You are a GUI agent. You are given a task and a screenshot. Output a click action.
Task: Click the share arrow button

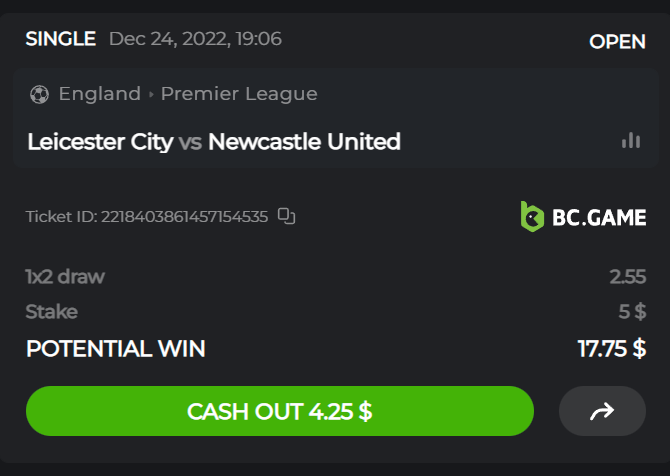click(x=602, y=411)
